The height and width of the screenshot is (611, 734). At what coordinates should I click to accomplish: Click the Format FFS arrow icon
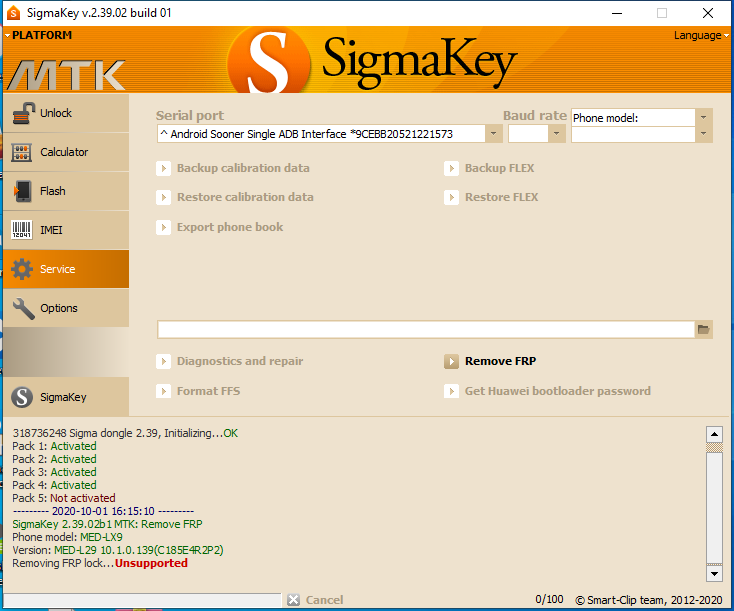click(x=163, y=391)
